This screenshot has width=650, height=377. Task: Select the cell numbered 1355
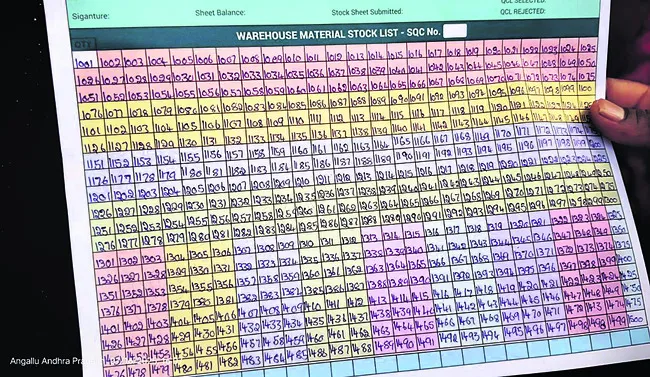(x=202, y=286)
